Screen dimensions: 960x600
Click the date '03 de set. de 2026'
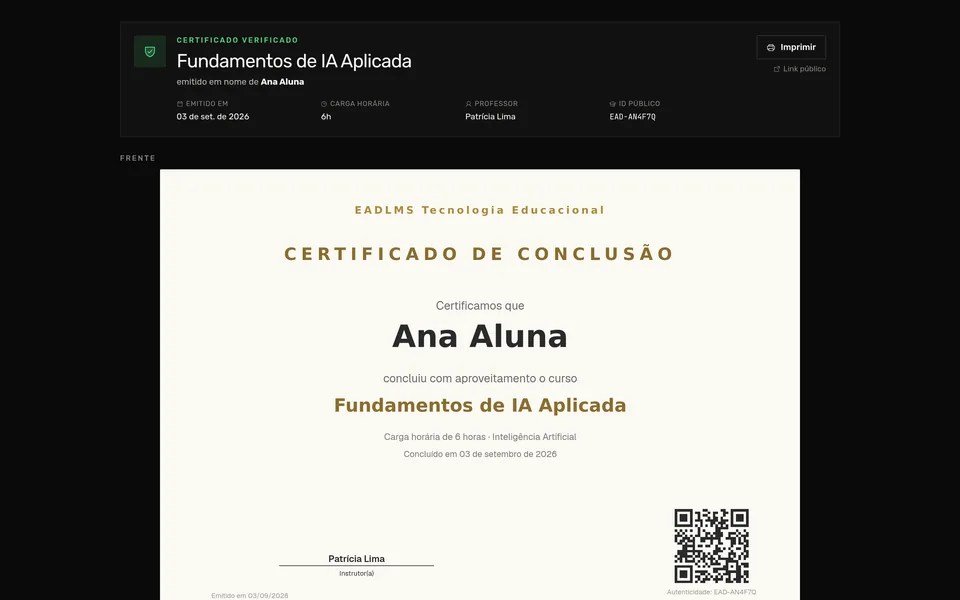tap(212, 116)
